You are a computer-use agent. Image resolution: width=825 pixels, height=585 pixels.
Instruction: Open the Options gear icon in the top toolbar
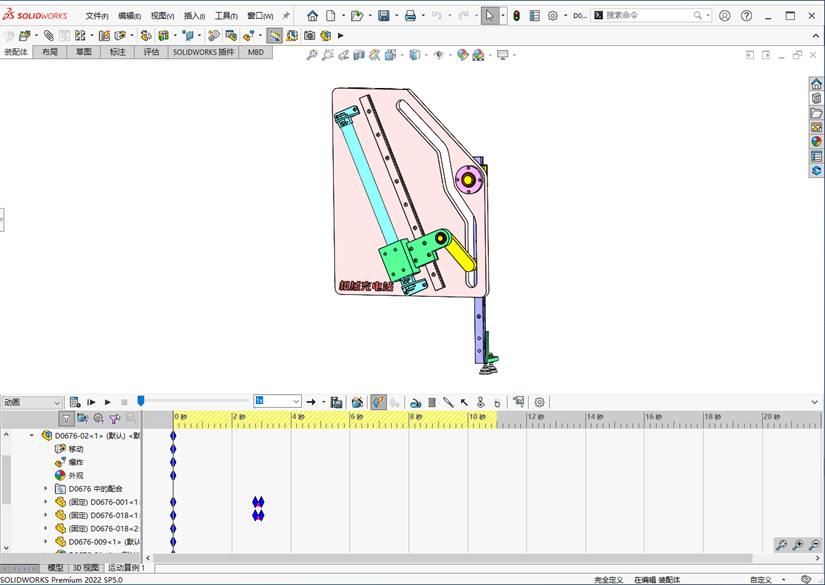tap(552, 16)
